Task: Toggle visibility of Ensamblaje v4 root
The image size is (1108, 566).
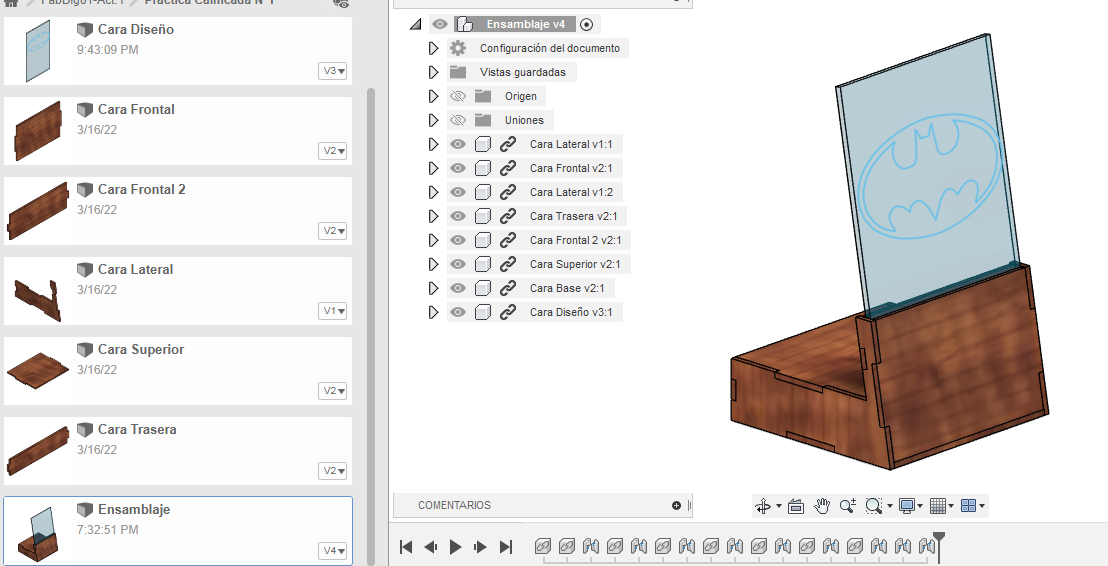Action: 440,25
